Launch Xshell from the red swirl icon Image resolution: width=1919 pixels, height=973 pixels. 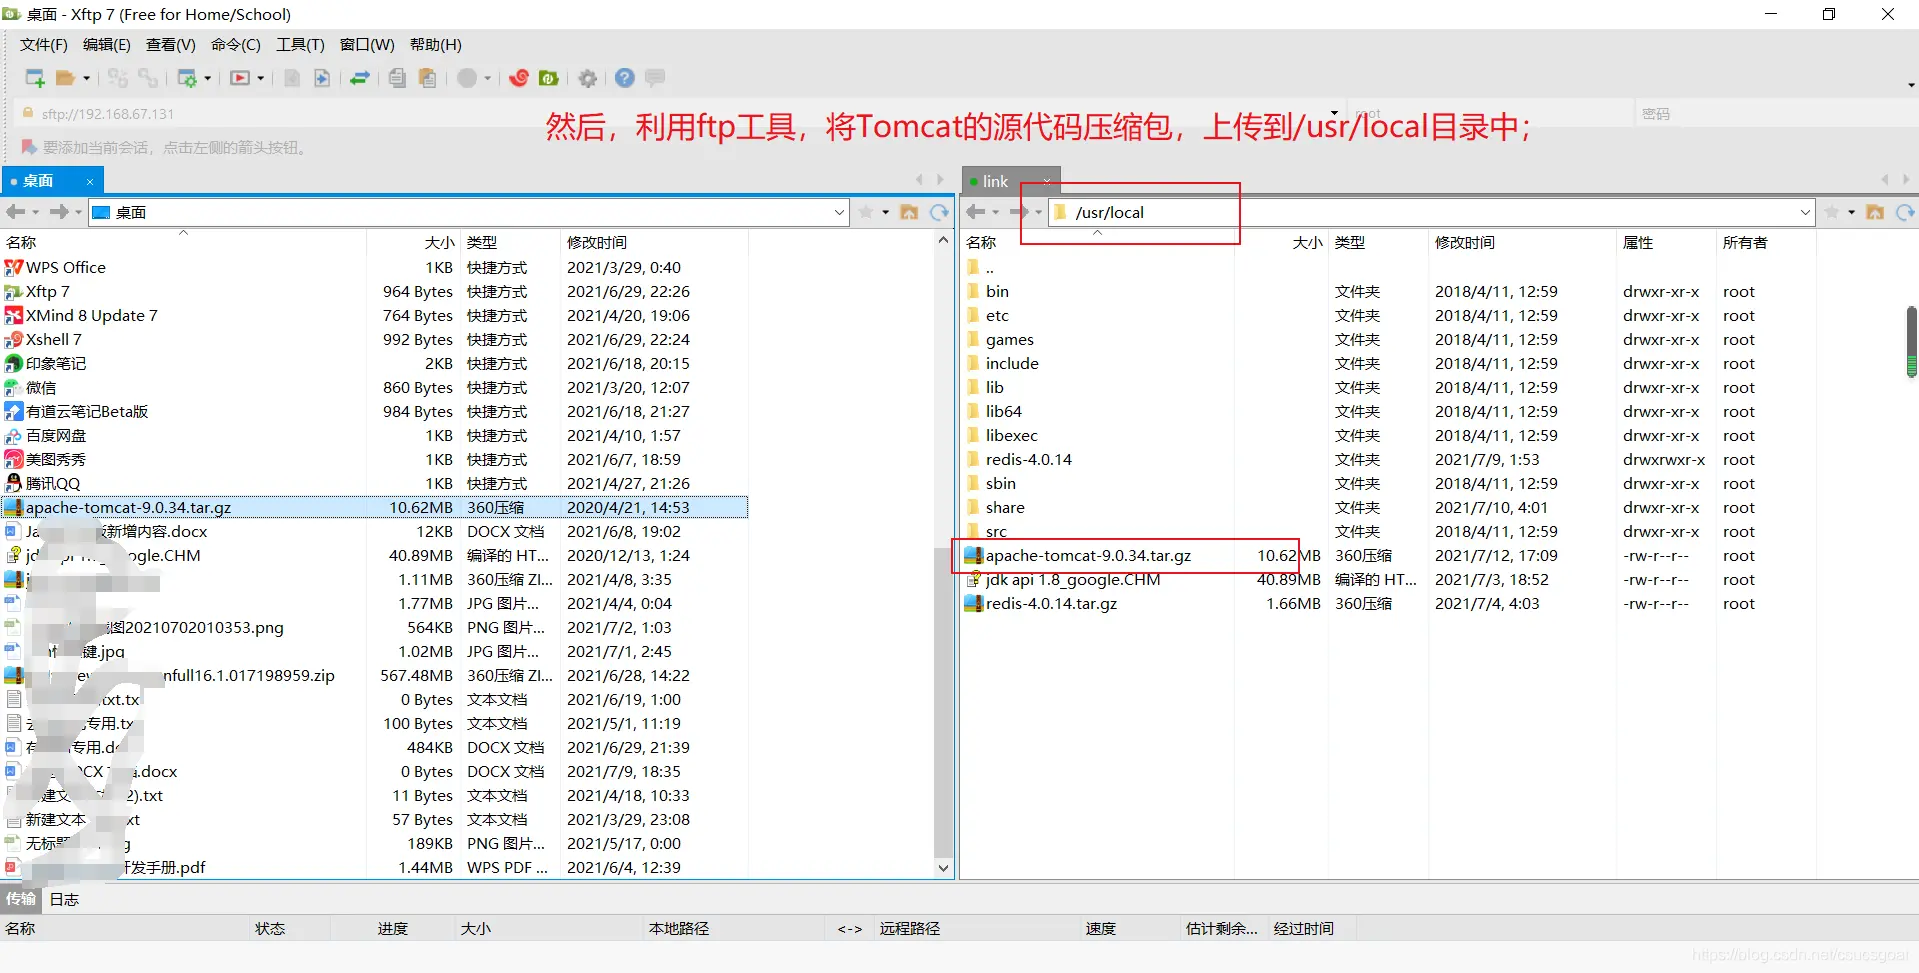tap(518, 78)
